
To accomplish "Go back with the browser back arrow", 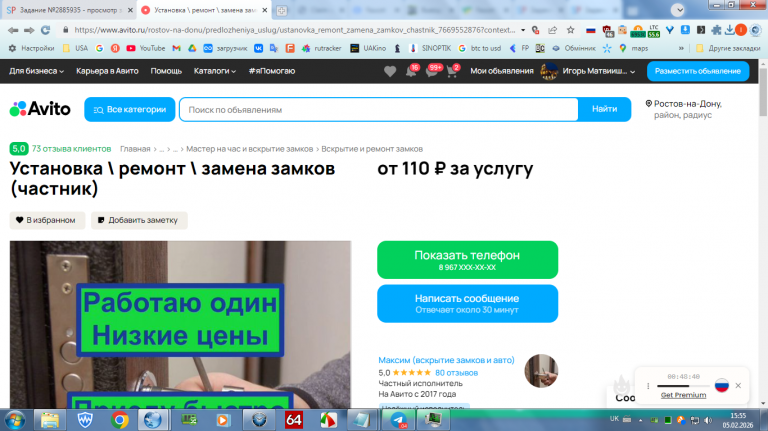I will point(13,30).
